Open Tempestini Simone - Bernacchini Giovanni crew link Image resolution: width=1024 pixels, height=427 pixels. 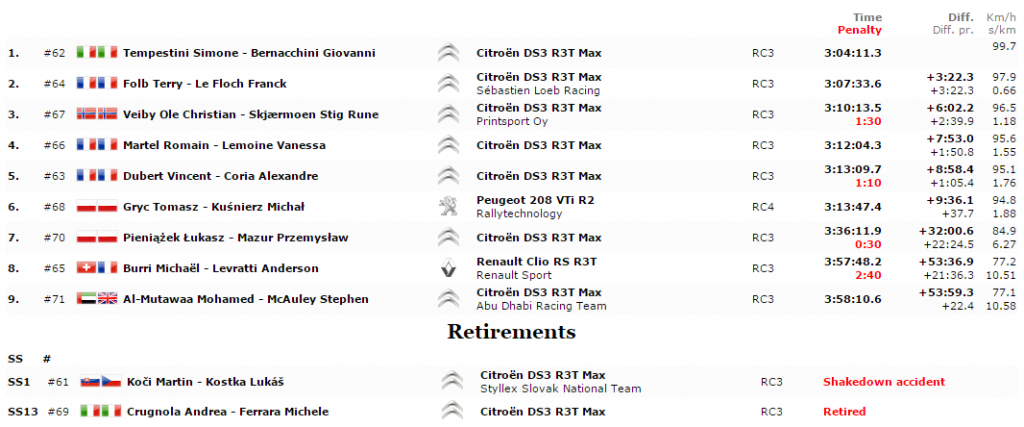coord(248,53)
